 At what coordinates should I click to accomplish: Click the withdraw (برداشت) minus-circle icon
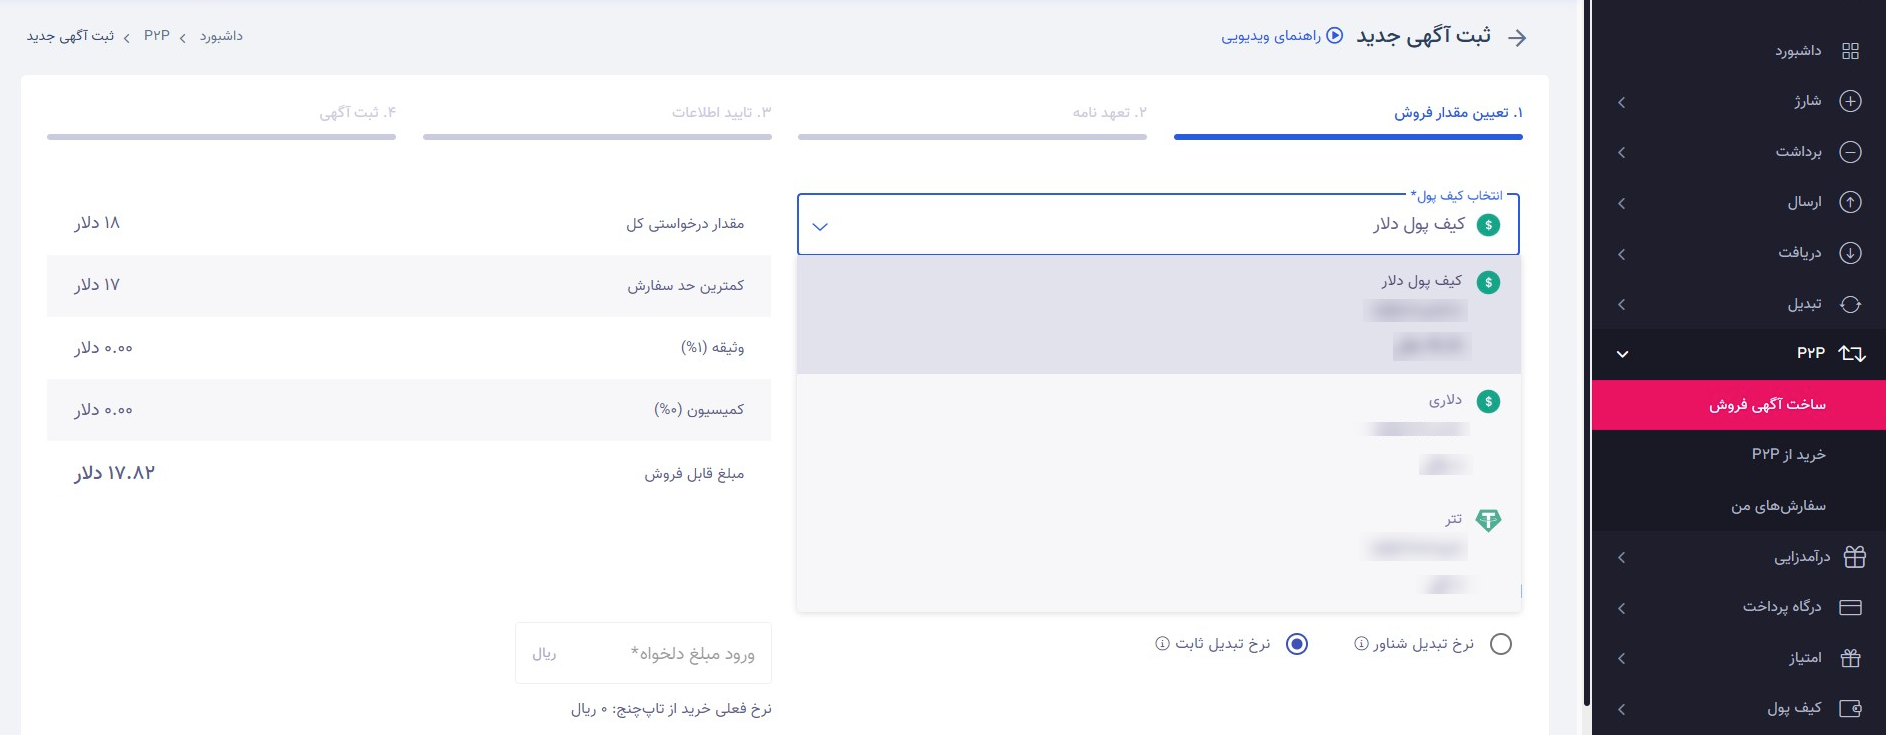[1850, 152]
